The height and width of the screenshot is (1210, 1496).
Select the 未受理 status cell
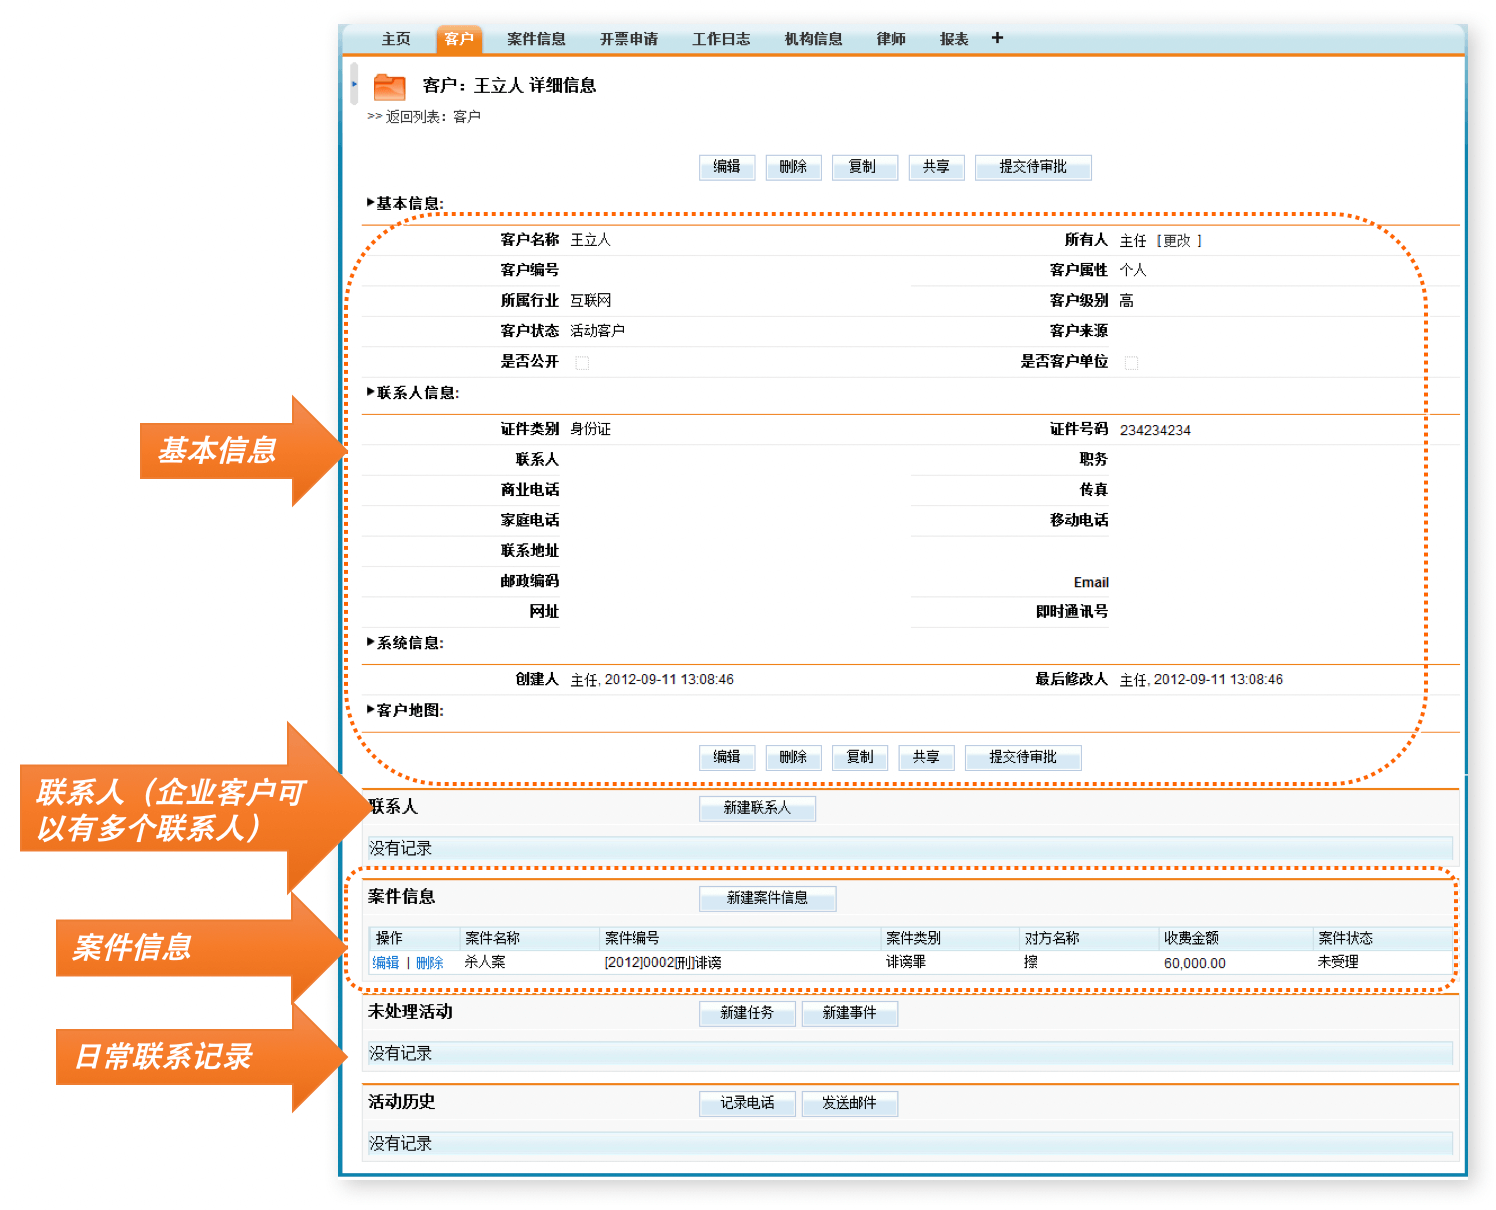[1338, 962]
